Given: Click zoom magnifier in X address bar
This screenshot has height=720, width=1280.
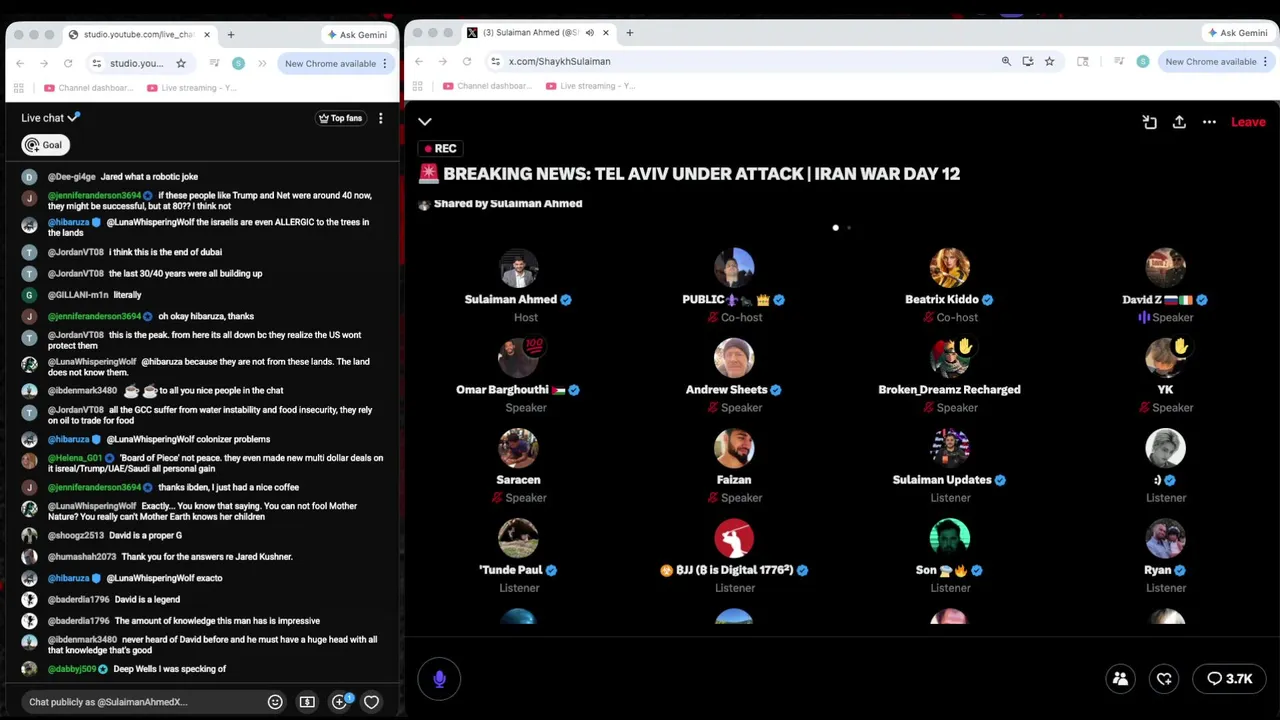Looking at the screenshot, I should point(1006,62).
